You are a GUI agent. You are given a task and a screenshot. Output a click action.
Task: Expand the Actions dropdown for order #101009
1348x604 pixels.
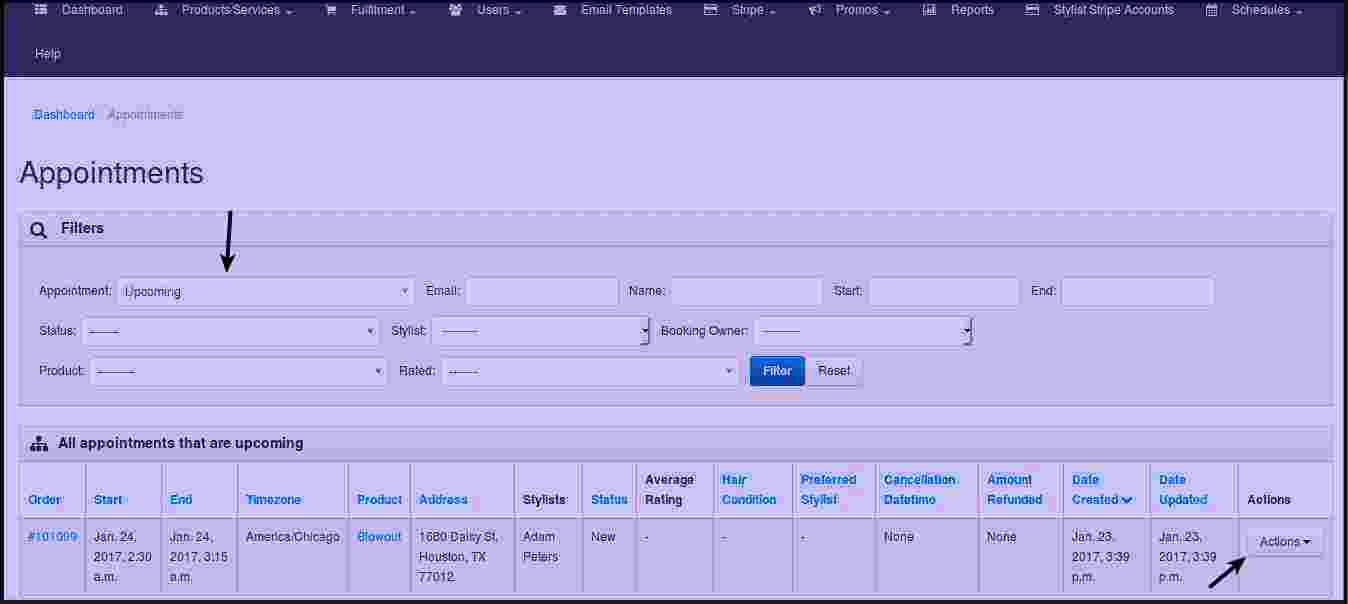pyautogui.click(x=1285, y=542)
